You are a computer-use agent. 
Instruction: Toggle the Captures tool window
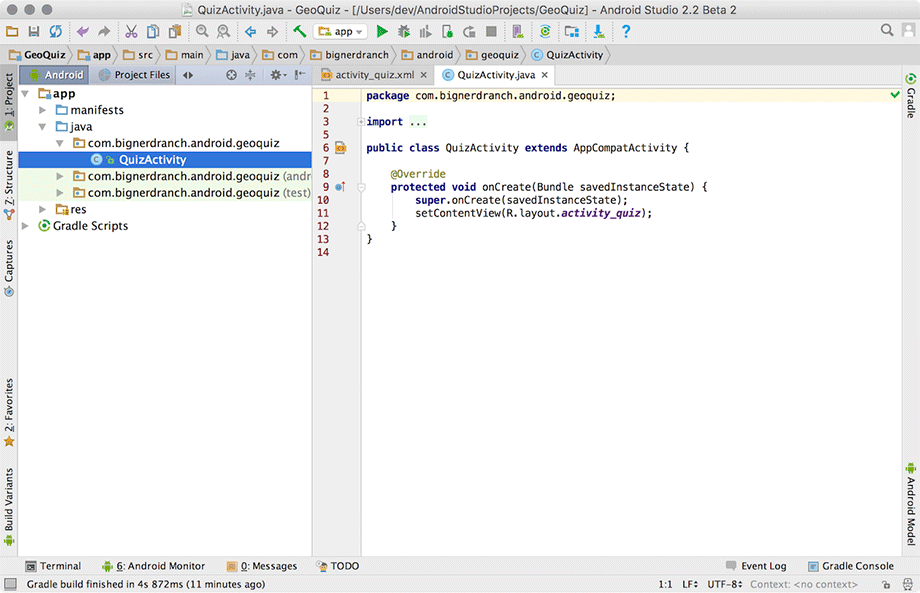pos(9,268)
